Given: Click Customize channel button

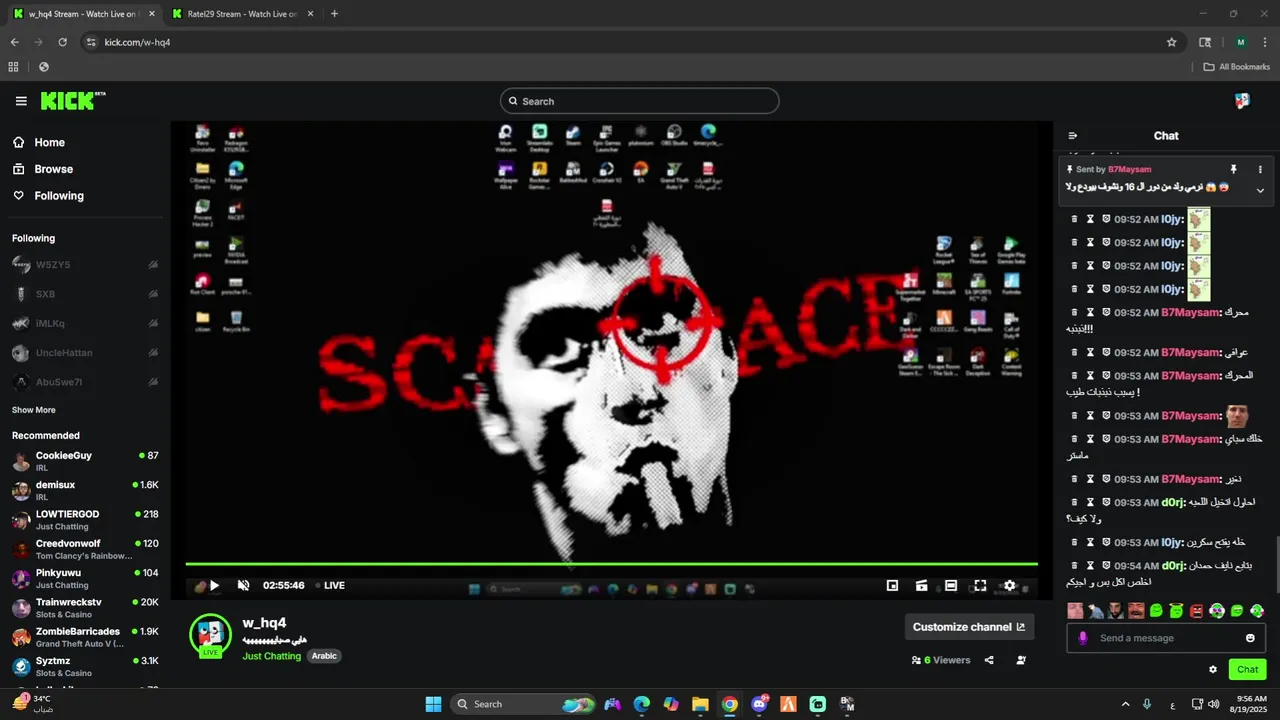Looking at the screenshot, I should 969,627.
